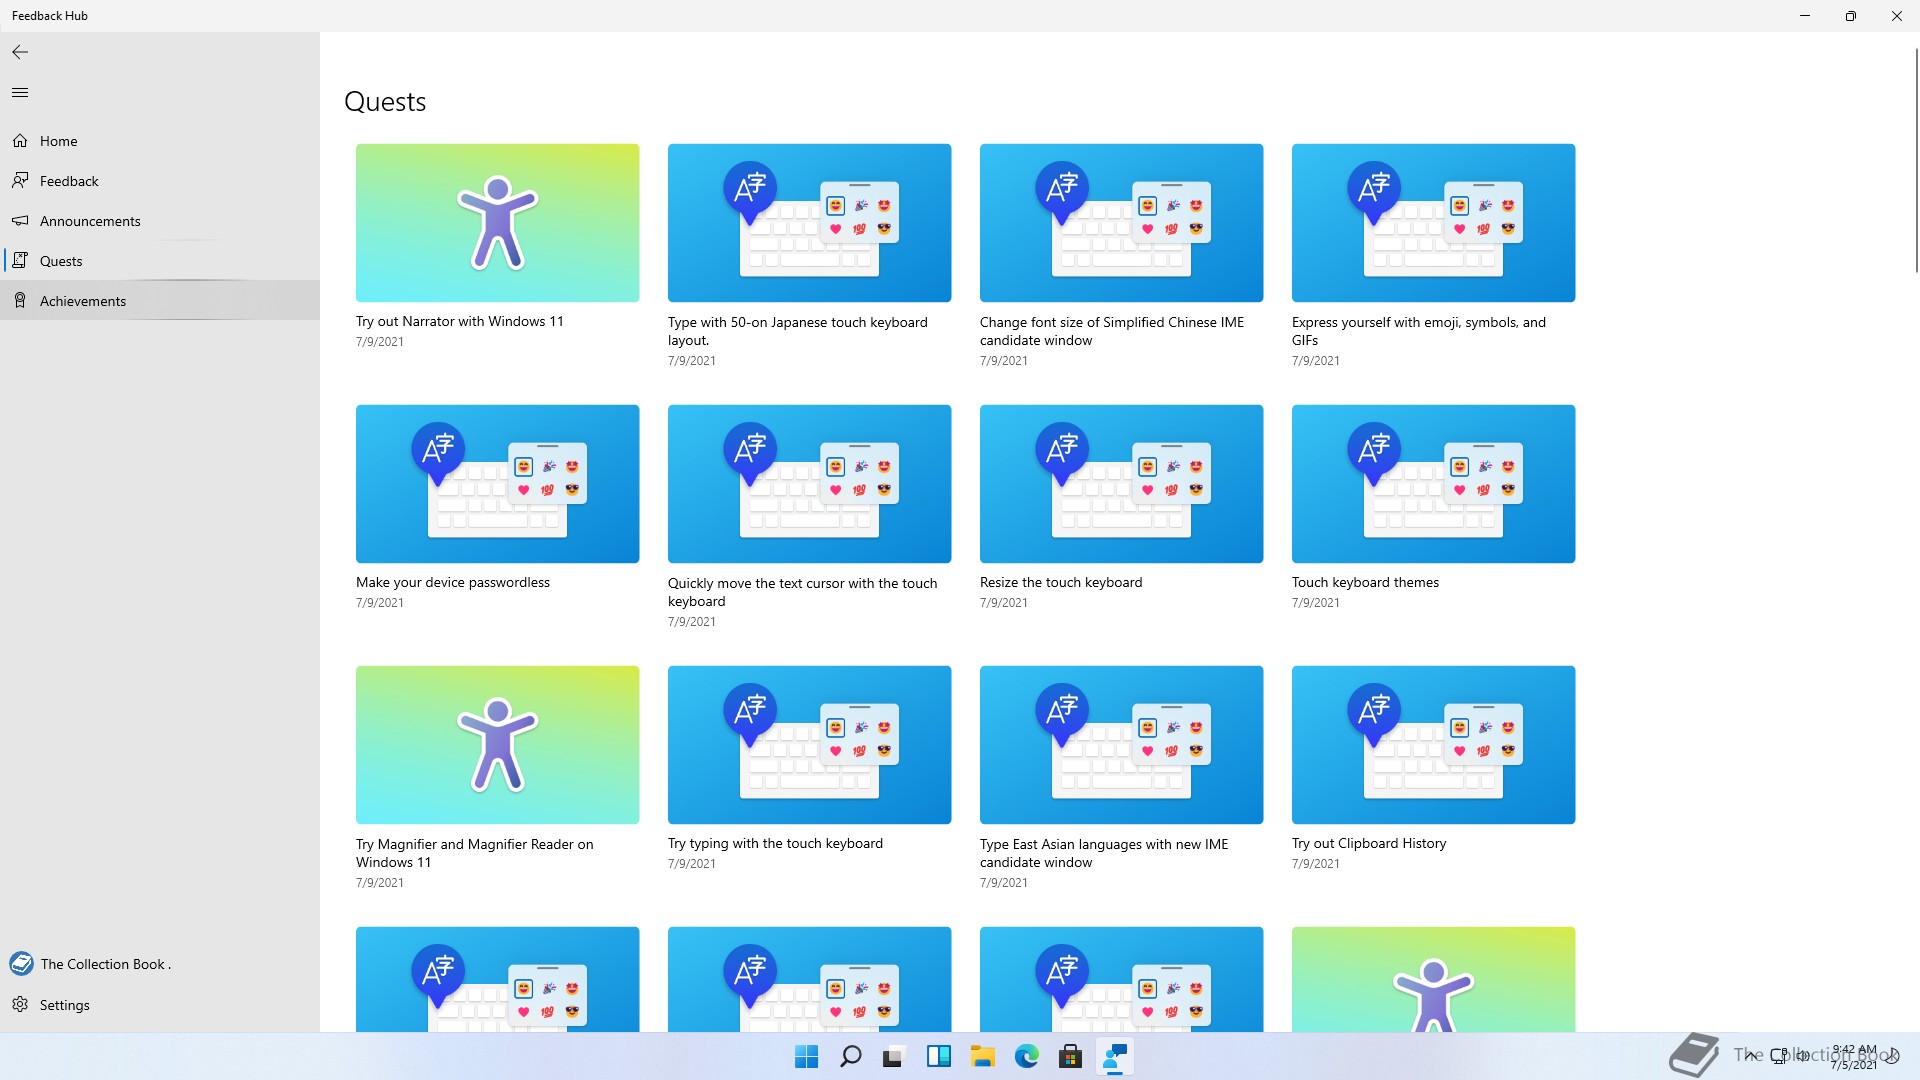Click 'Resize the touch keyboard' title
Screen dimensions: 1920x1080
[x=1061, y=582]
